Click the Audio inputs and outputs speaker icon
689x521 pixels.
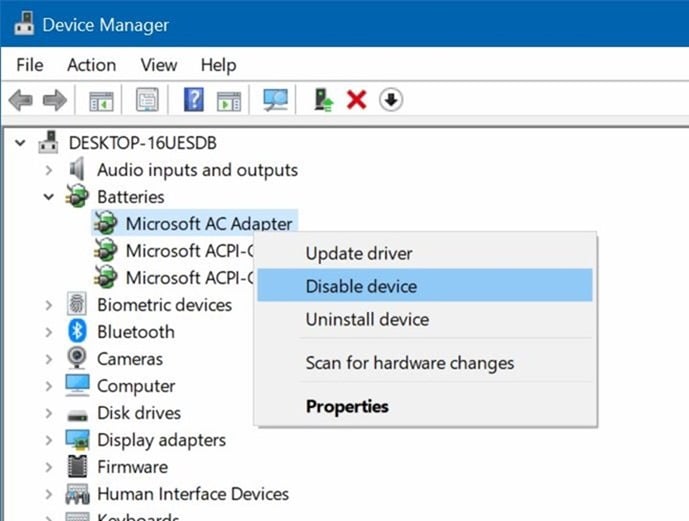(77, 169)
